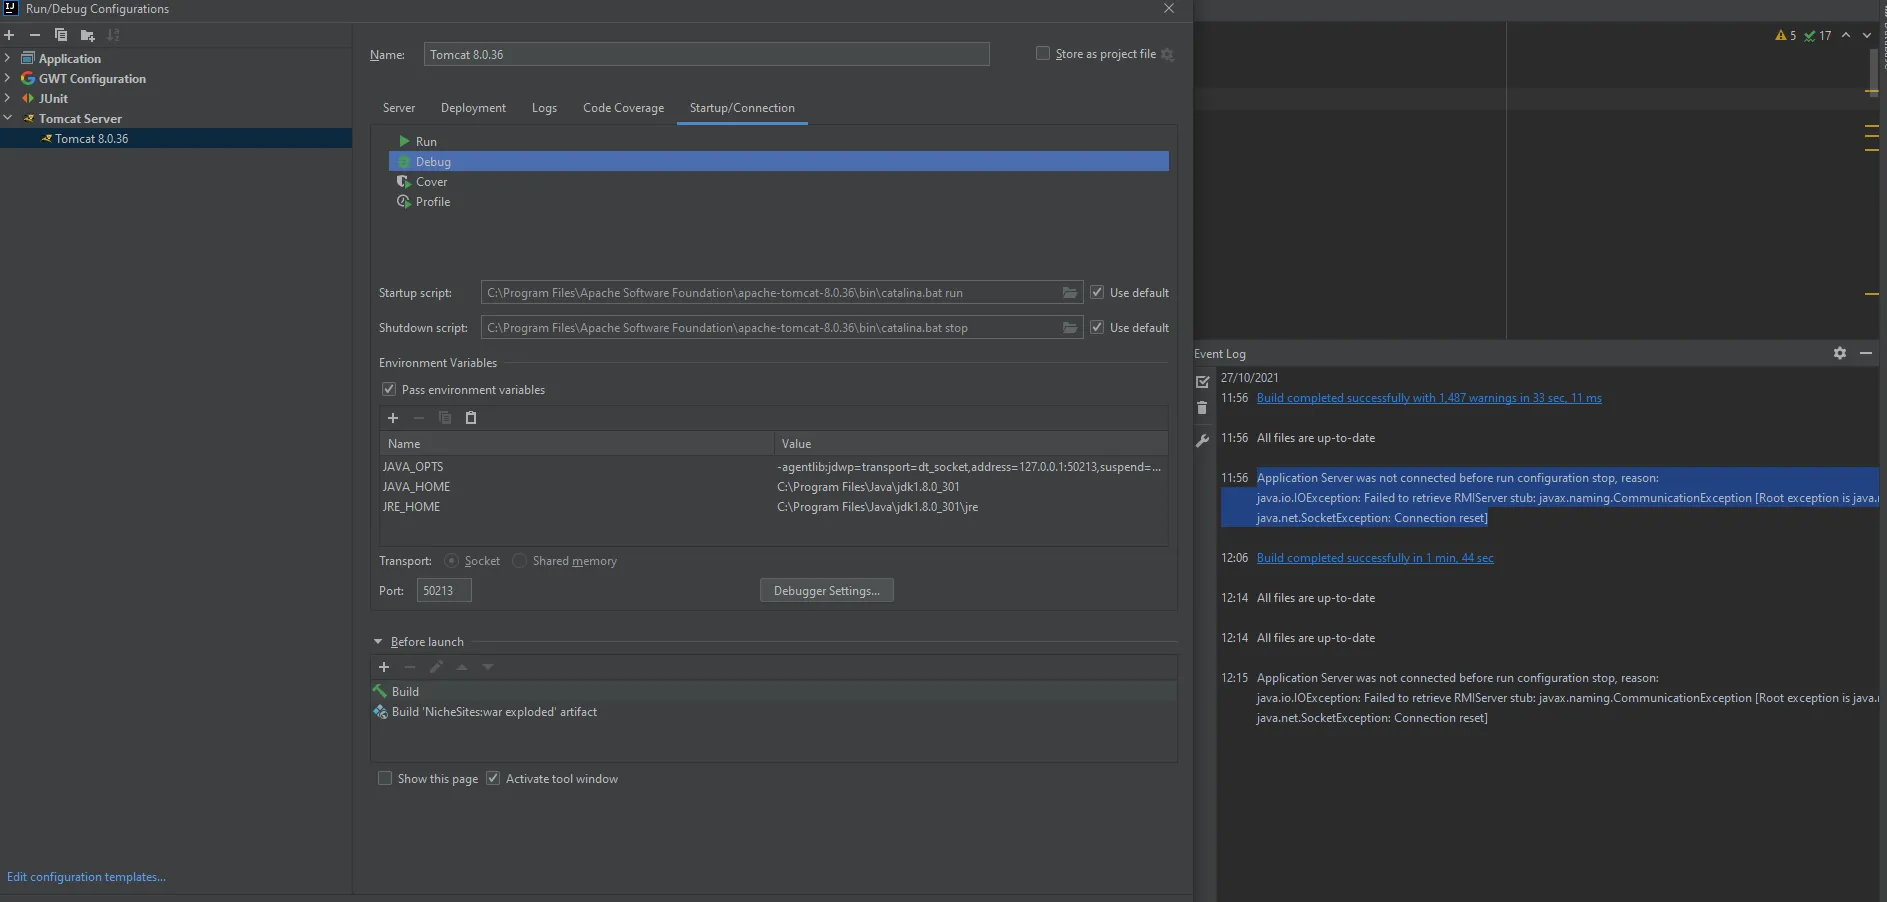Select Build 'NicheSites:war exploded' artifact task

pyautogui.click(x=774, y=712)
